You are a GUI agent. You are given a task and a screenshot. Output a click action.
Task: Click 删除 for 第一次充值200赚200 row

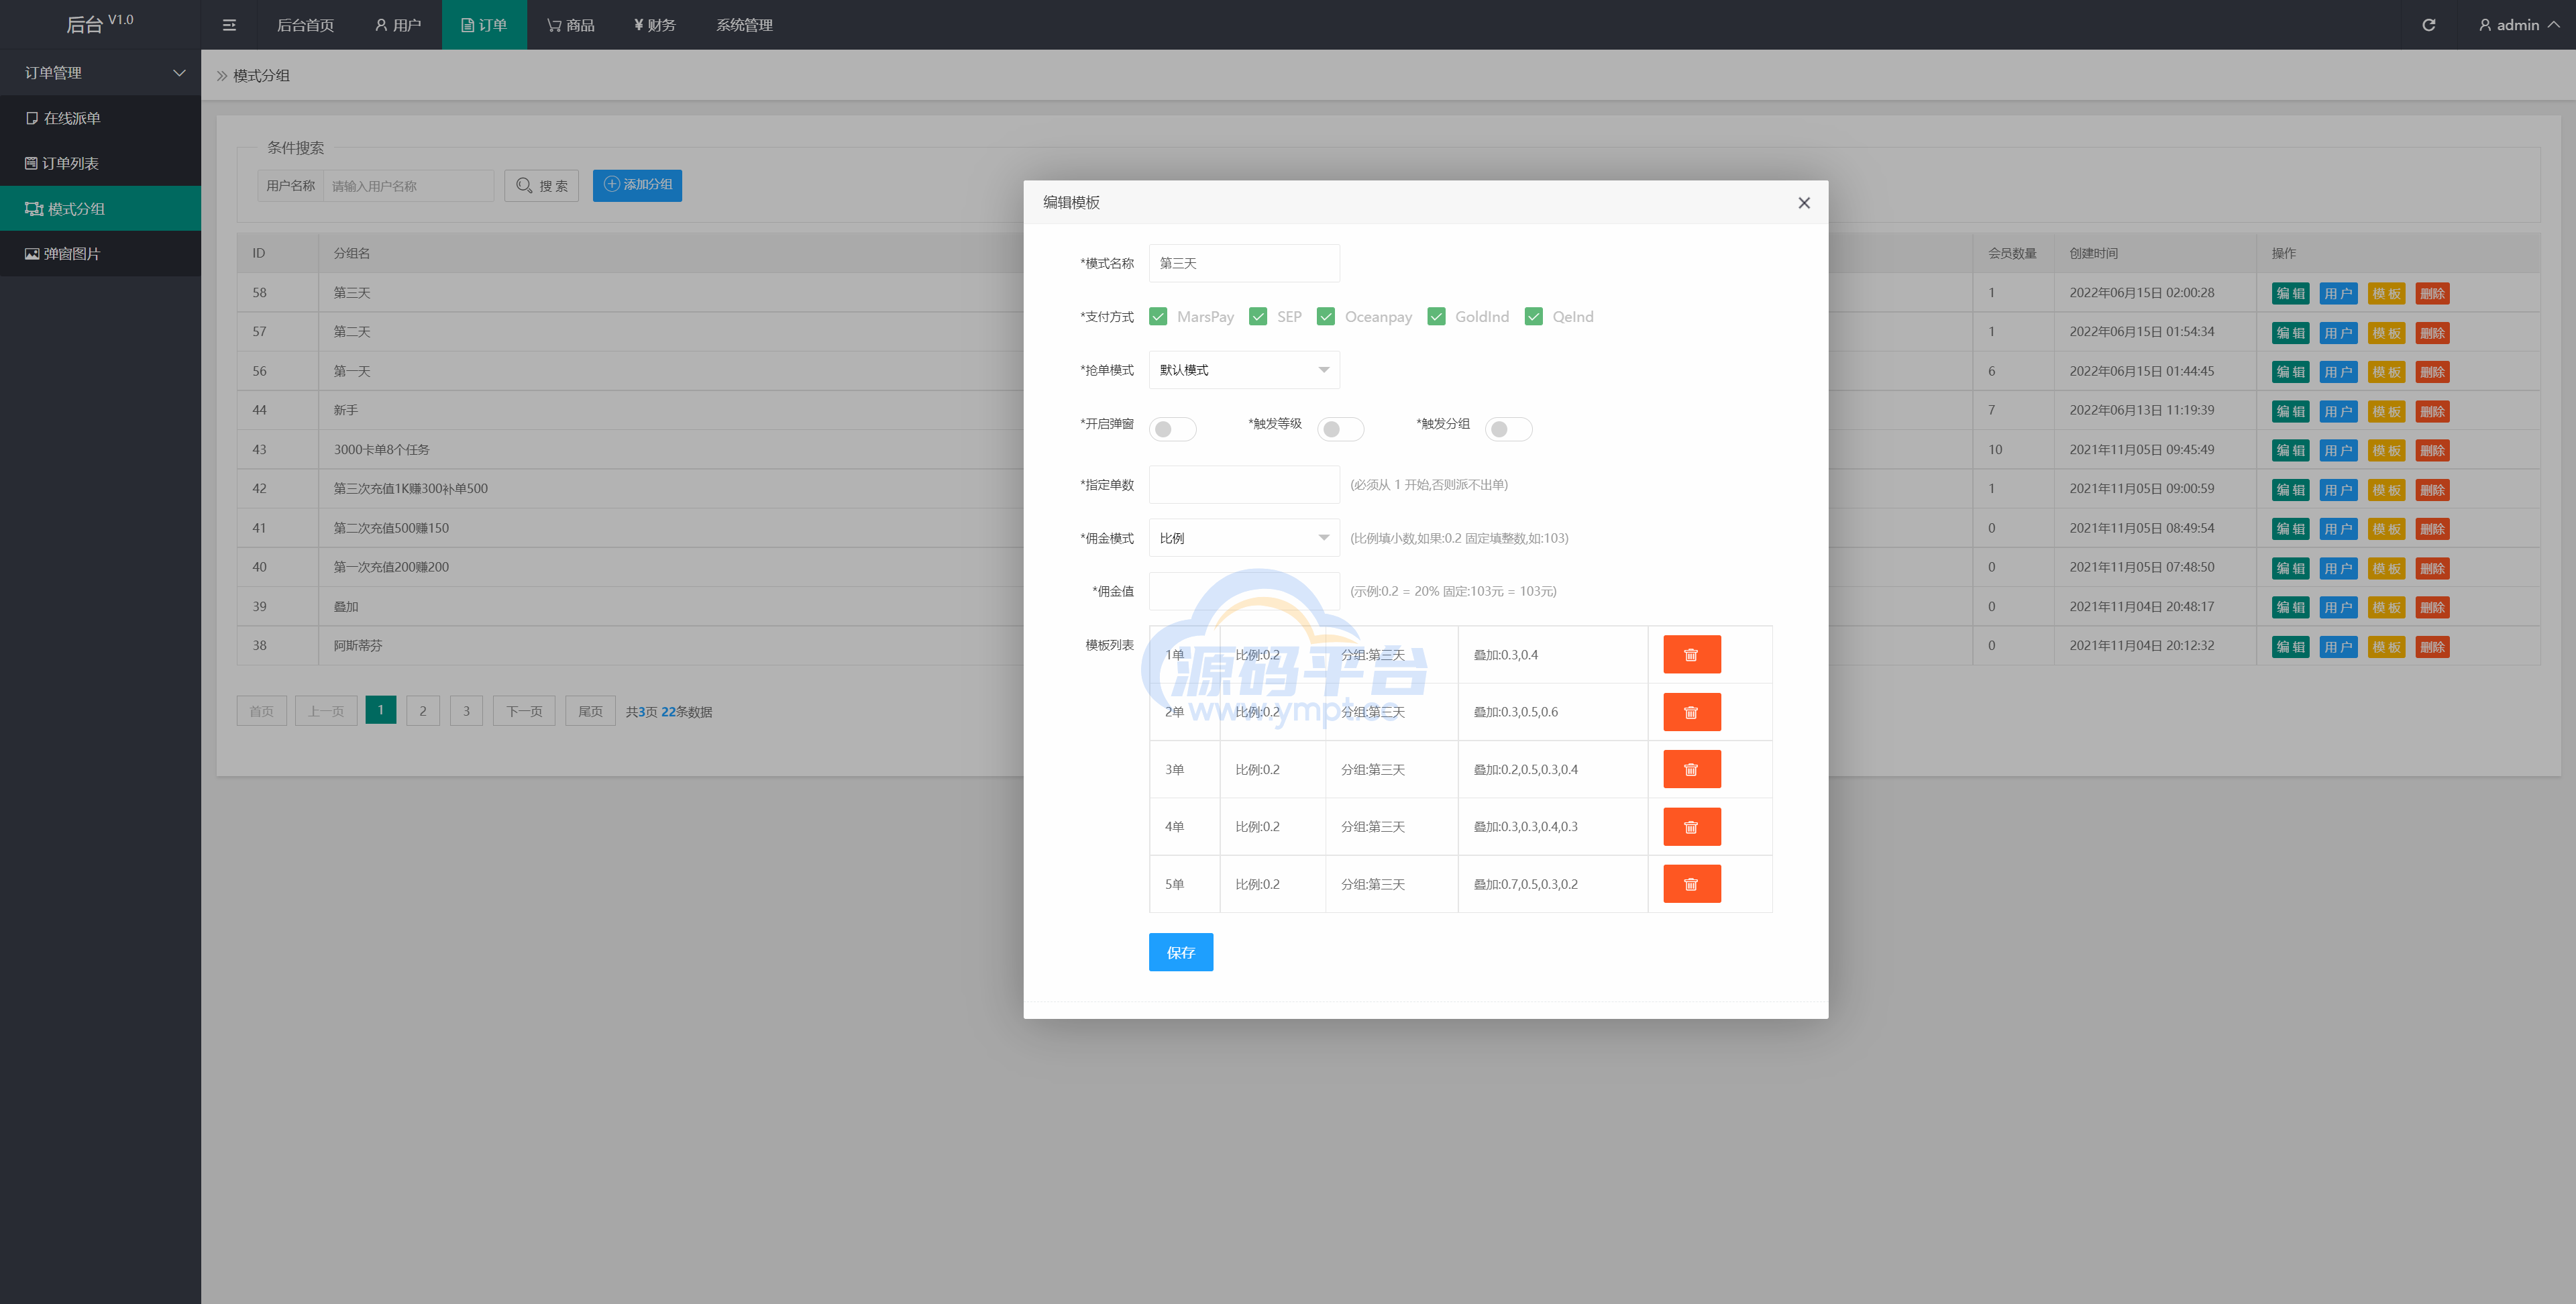coord(2432,568)
